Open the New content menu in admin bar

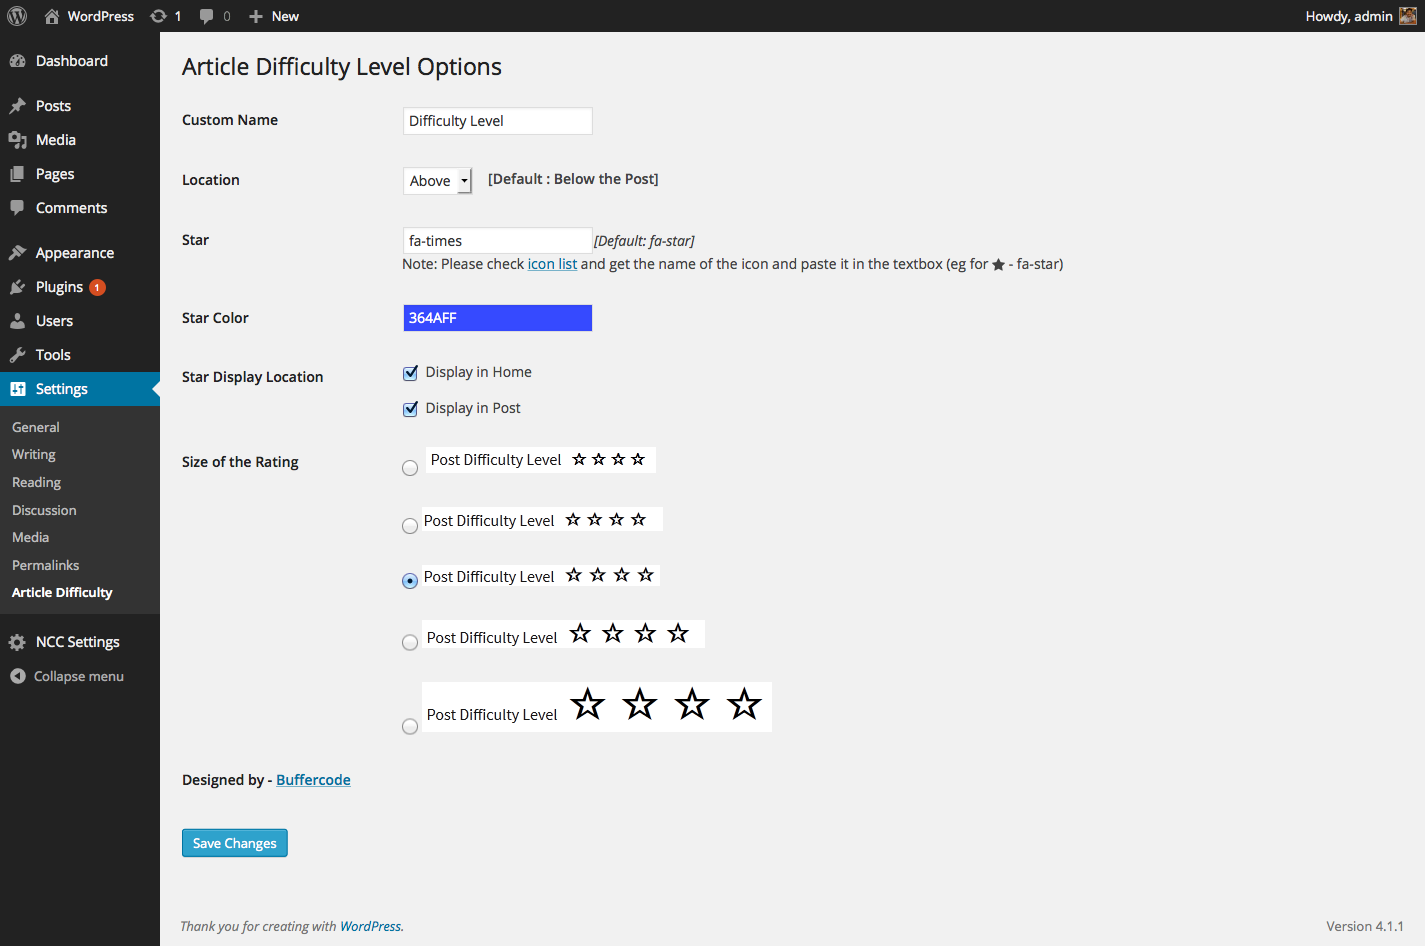click(x=274, y=16)
